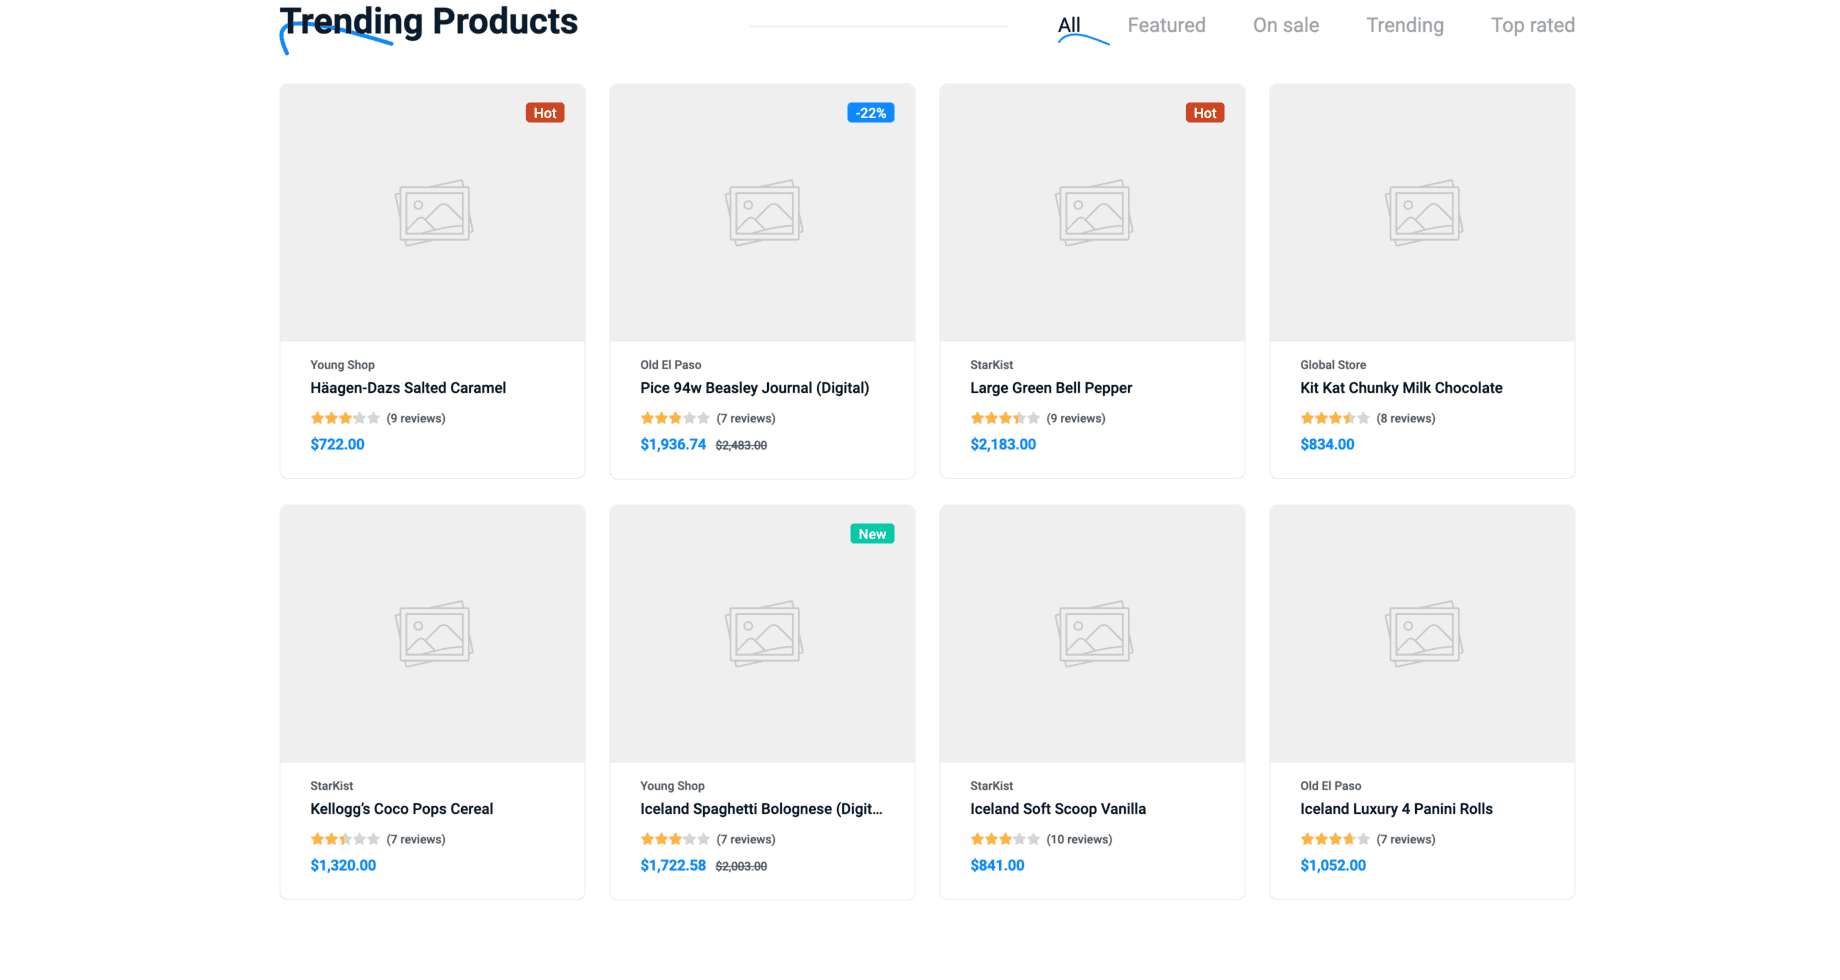Click star rating of Iceland Soft Scoop Vanilla
This screenshot has height=980, width=1840.
pos(1004,839)
